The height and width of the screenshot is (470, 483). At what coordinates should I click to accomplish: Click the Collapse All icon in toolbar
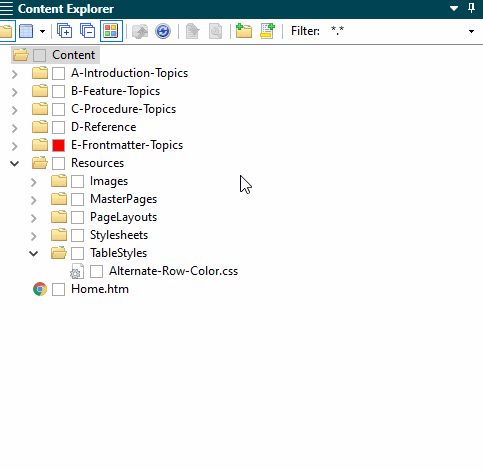point(88,31)
